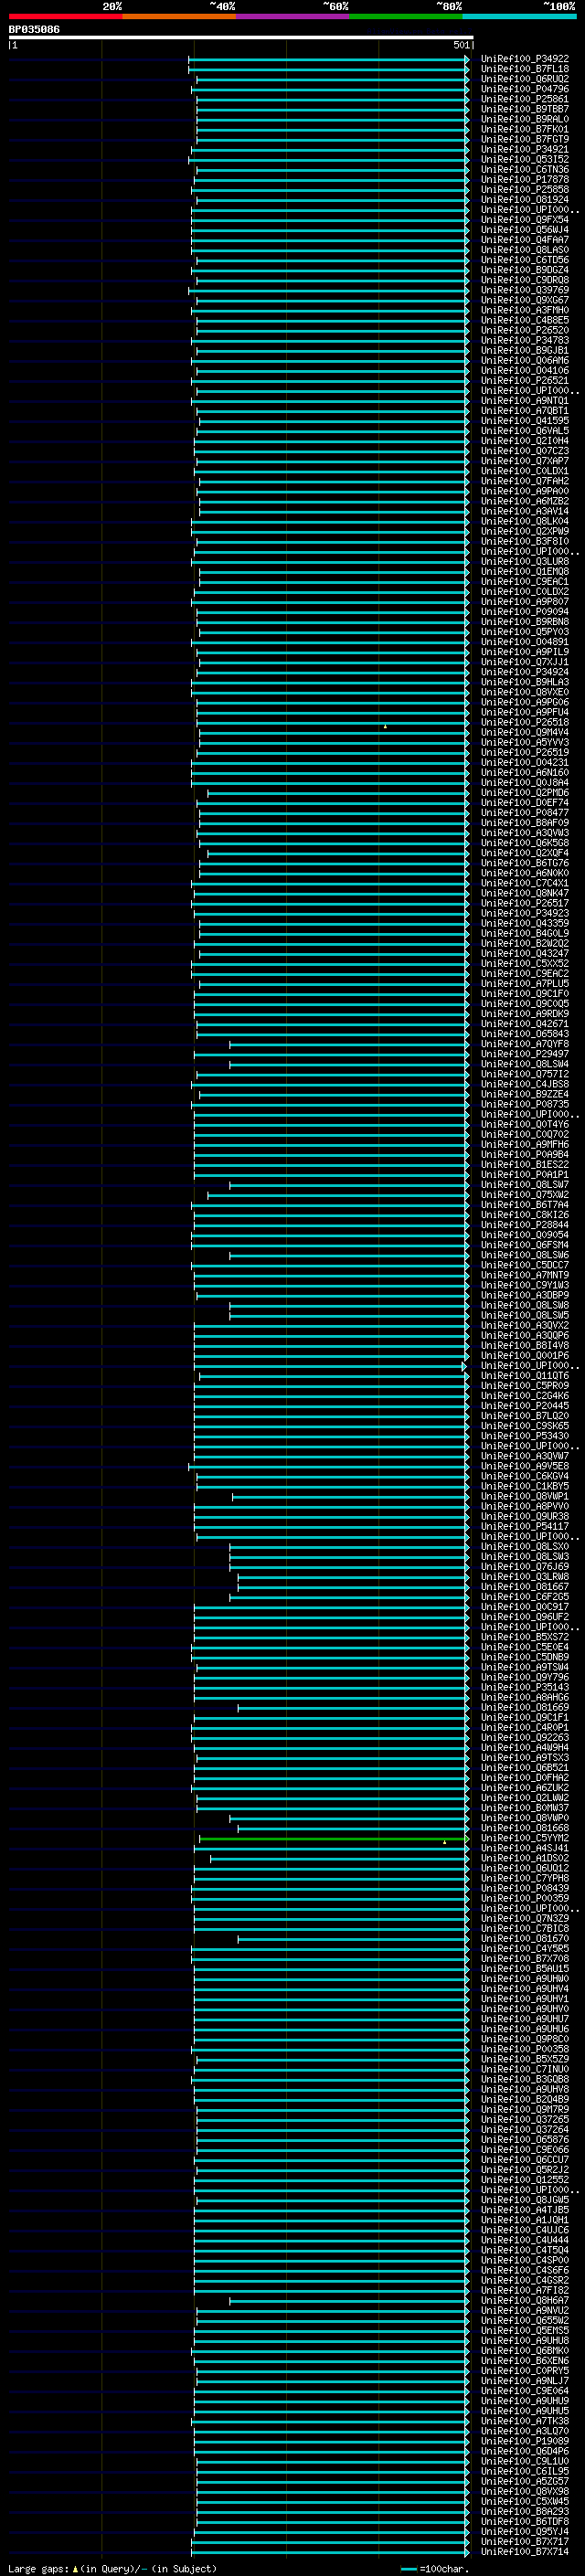Select hit label UniRef100_P04796
Image resolution: width=585 pixels, height=2576 pixels.
coord(525,89)
